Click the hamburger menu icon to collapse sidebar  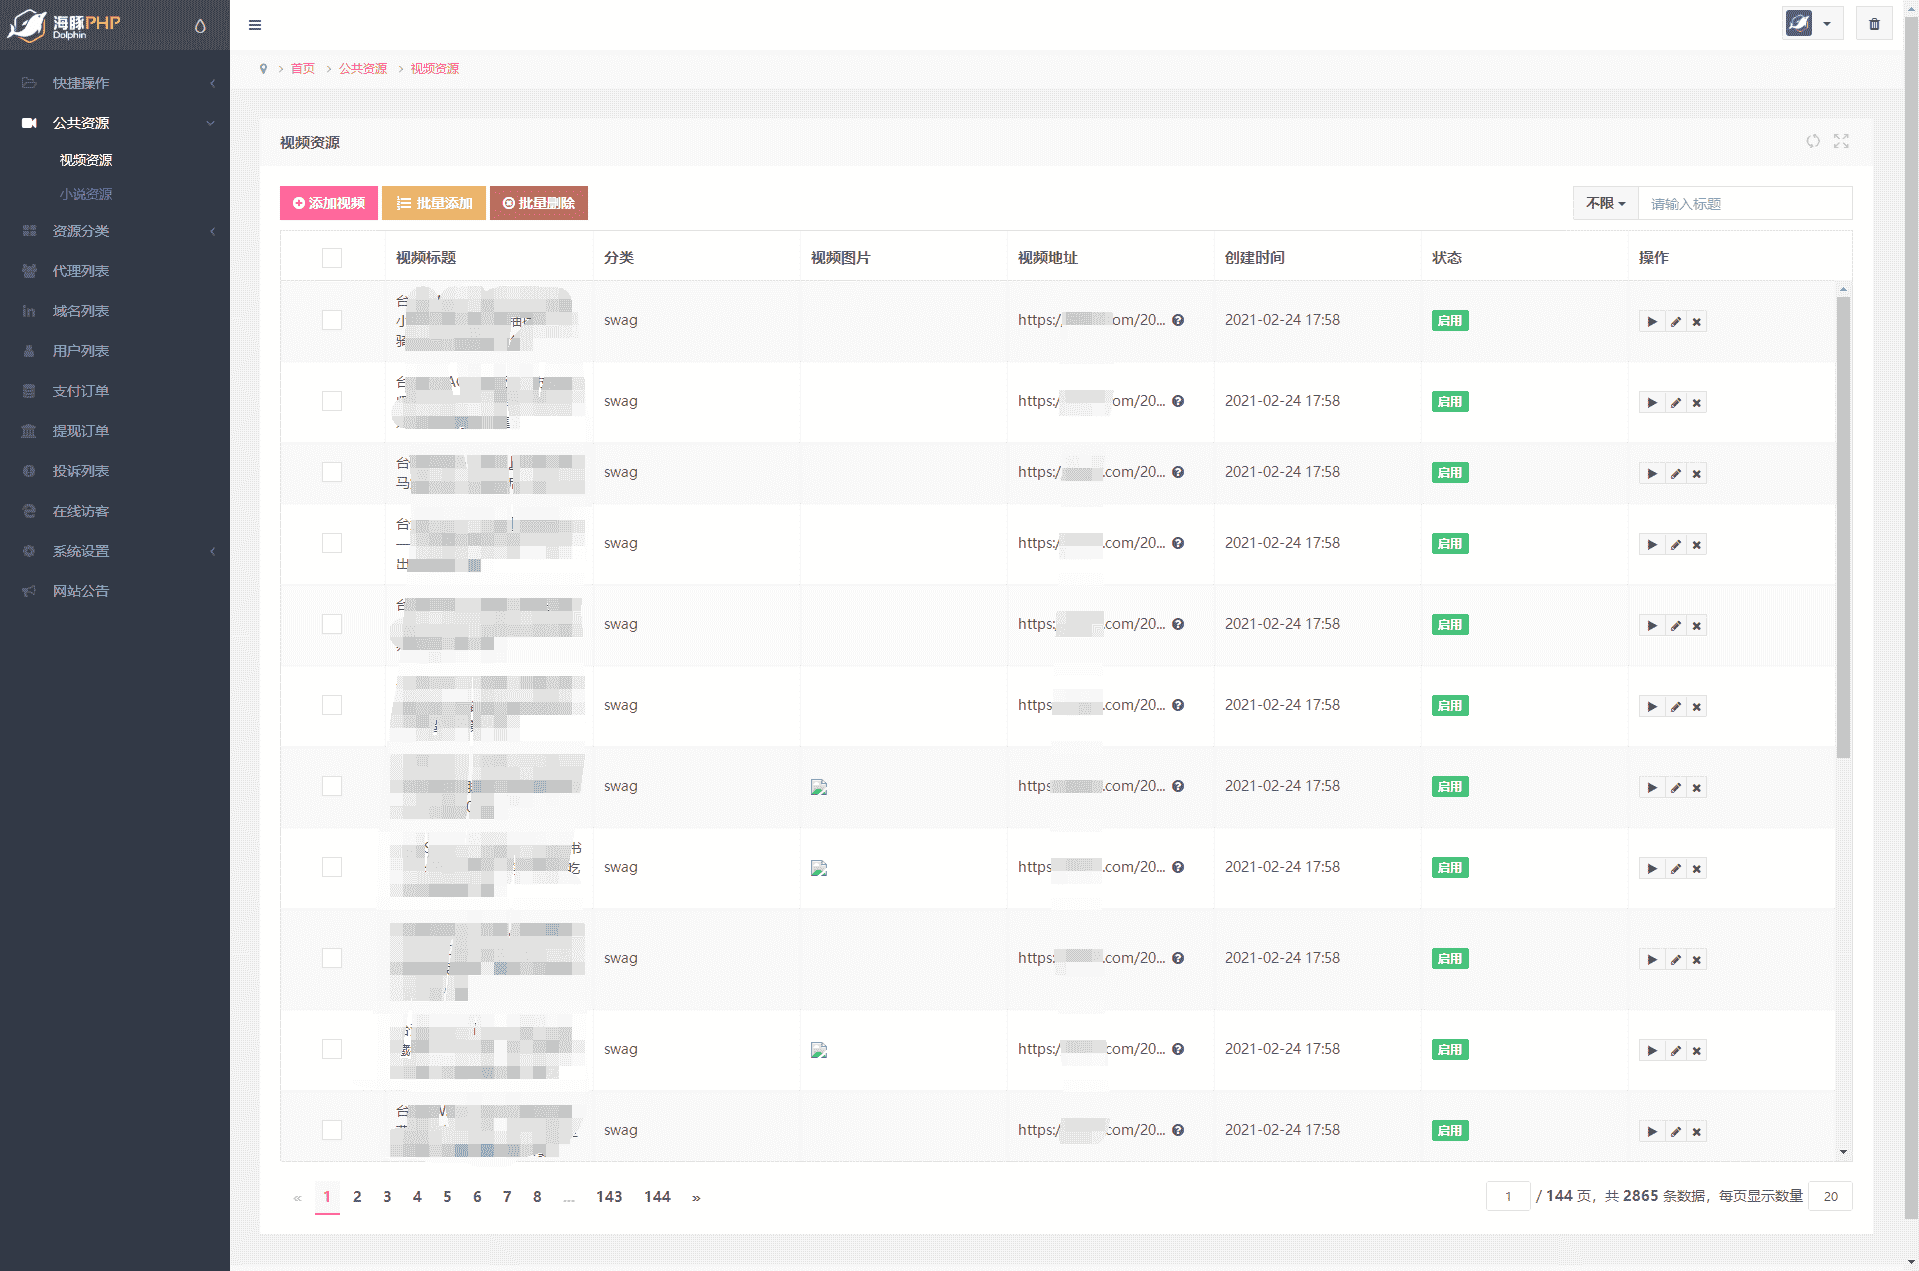pyautogui.click(x=255, y=25)
